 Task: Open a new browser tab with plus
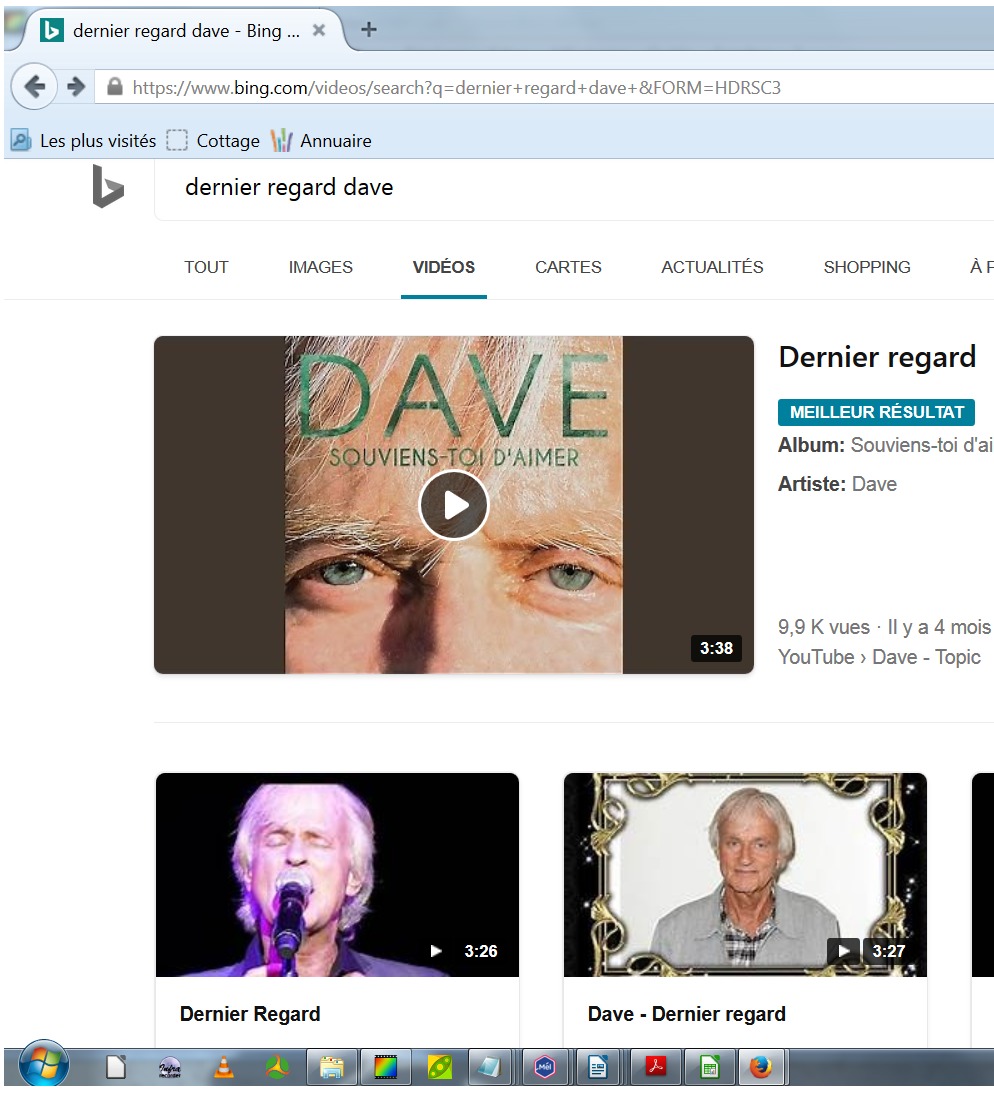369,29
